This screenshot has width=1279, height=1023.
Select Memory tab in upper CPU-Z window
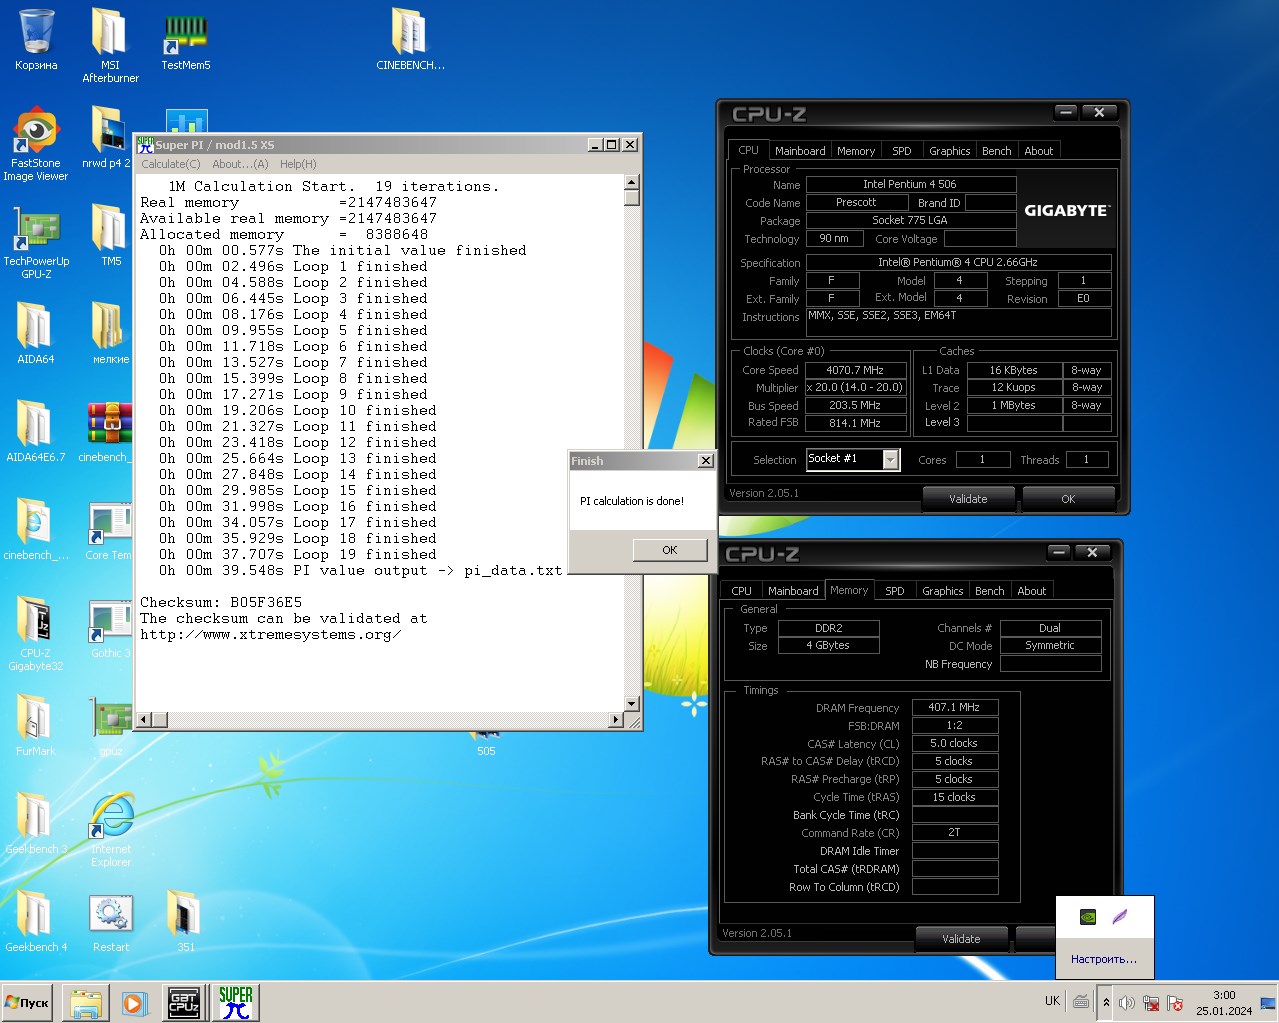[856, 151]
